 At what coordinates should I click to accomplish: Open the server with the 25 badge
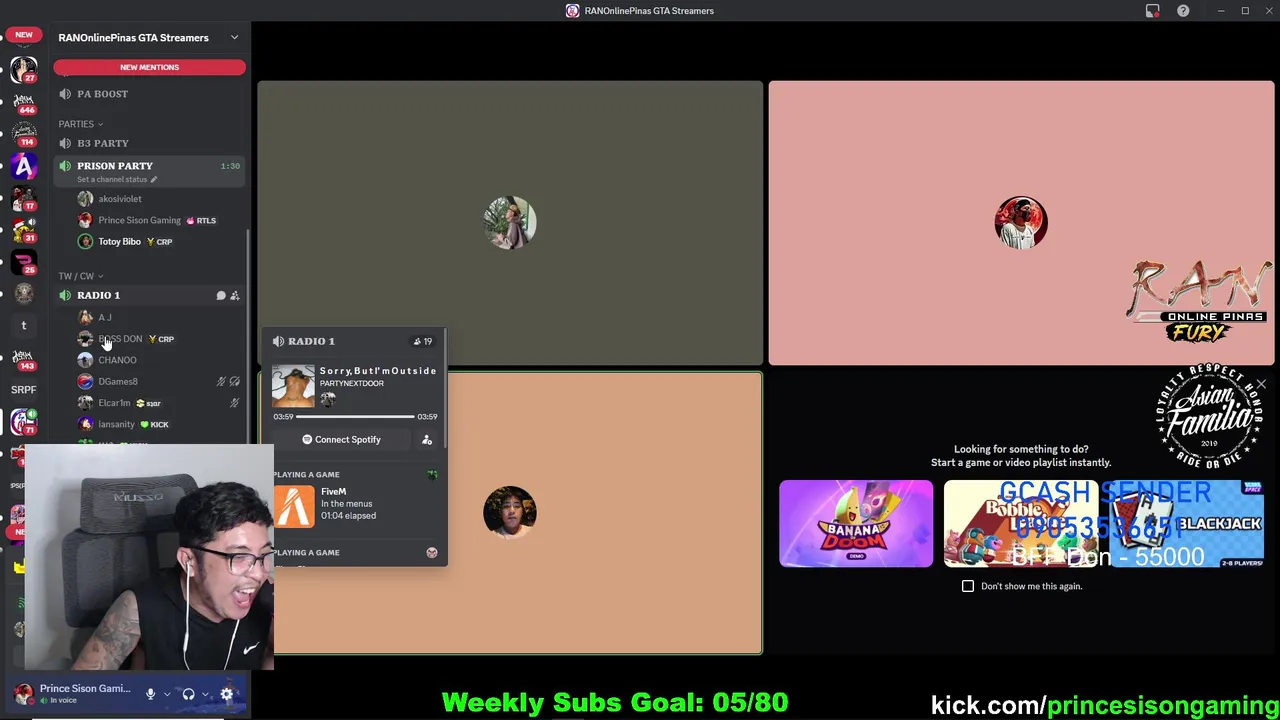click(23, 262)
